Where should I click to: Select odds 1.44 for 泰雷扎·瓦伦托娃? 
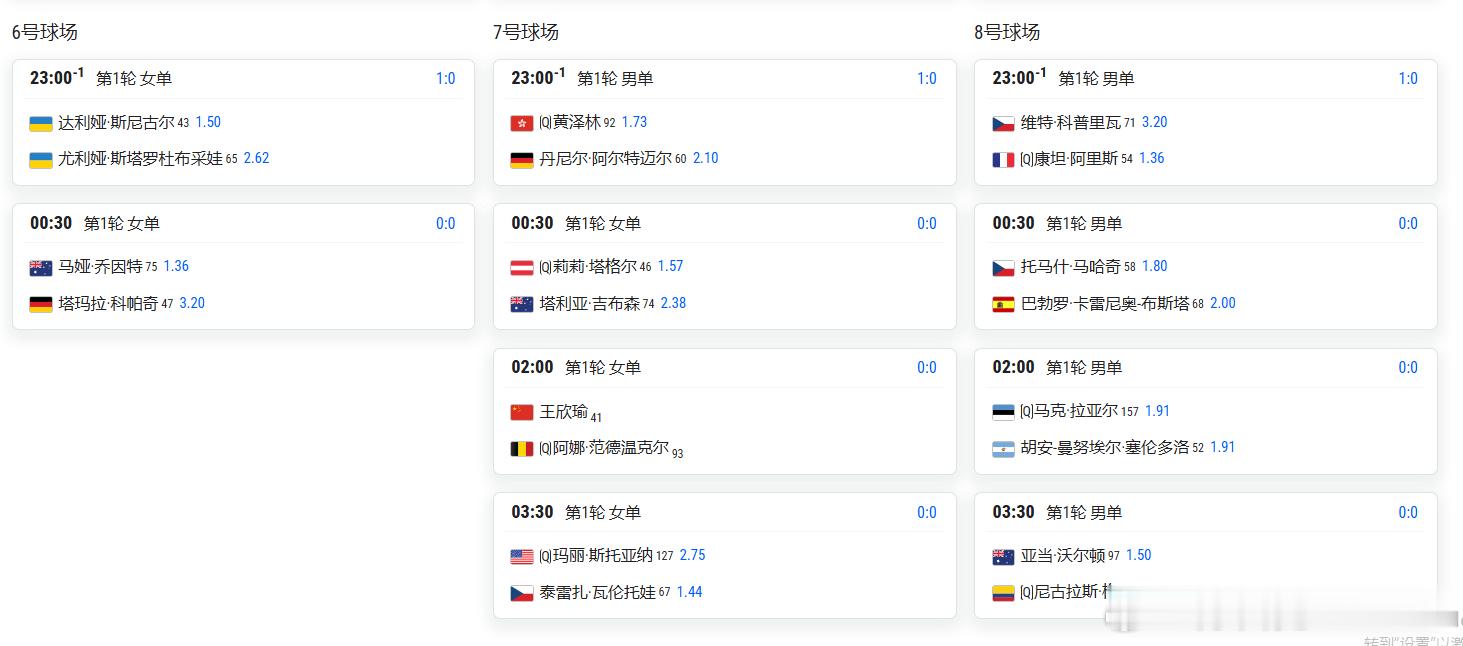689,592
